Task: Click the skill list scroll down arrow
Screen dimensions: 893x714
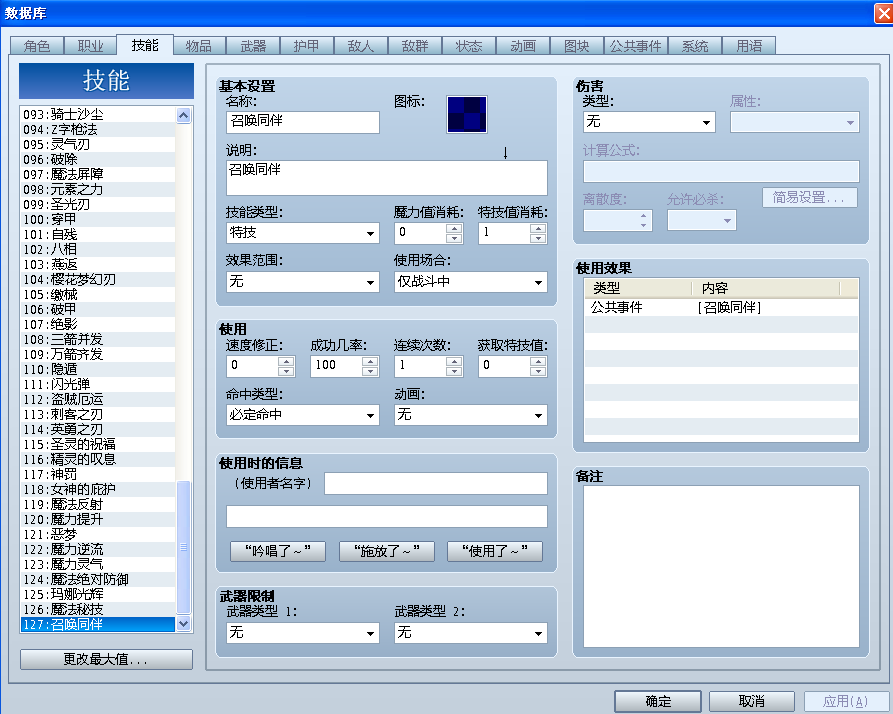Action: 183,623
